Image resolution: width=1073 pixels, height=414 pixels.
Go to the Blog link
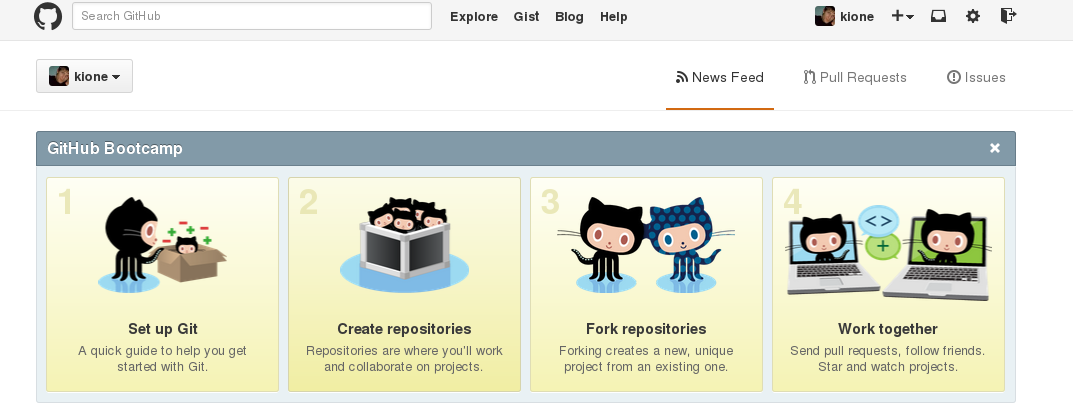(x=569, y=17)
